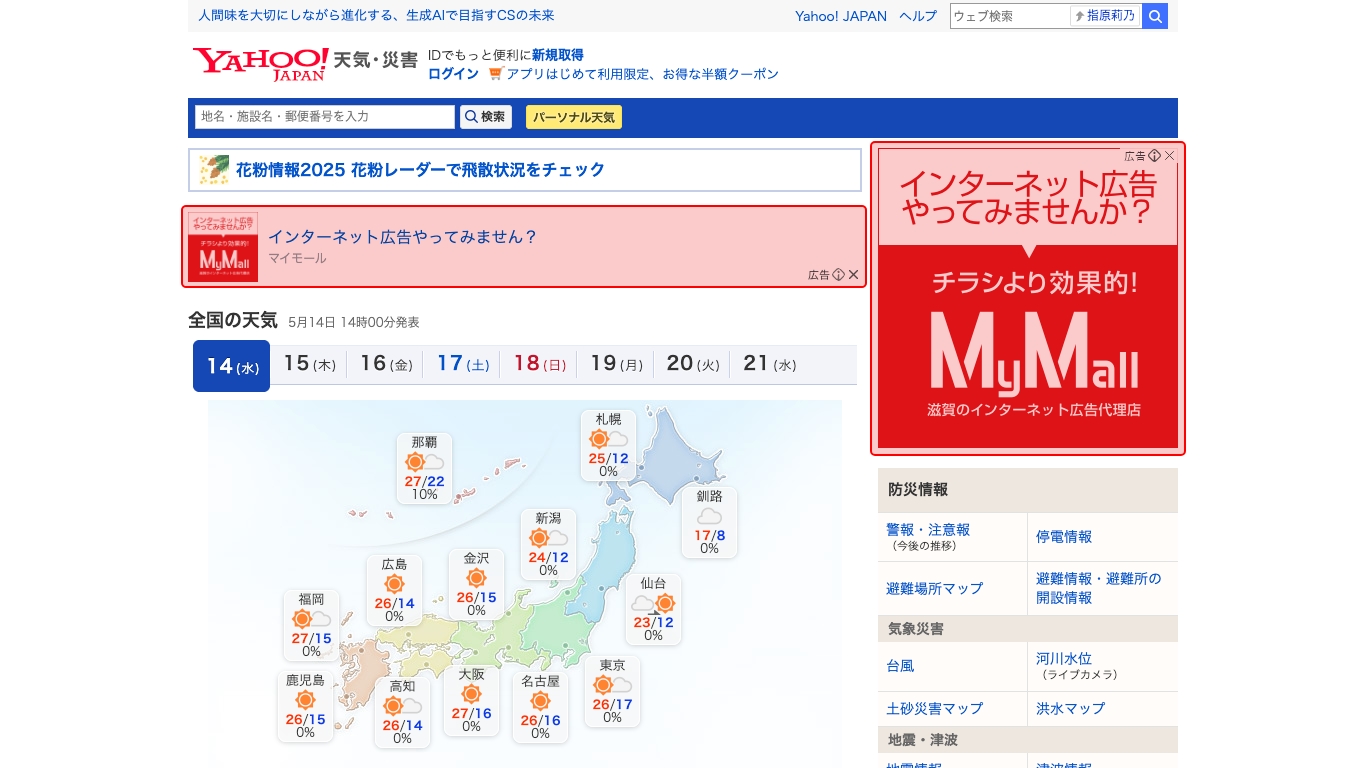Open the 河川水位 link
The height and width of the screenshot is (768, 1366).
(1064, 659)
